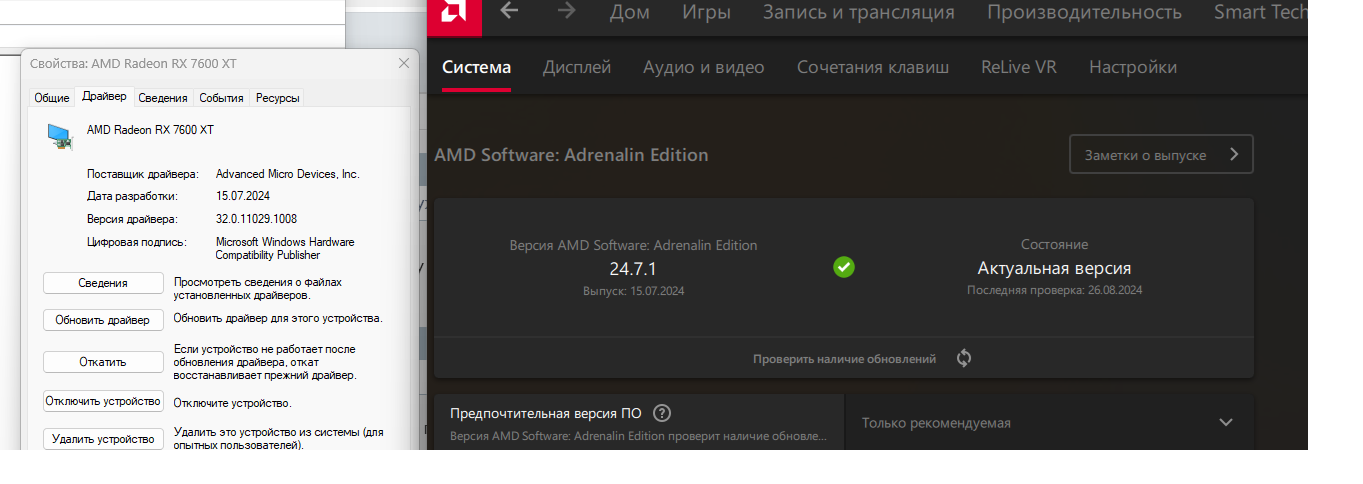The height and width of the screenshot is (484, 1363).
Task: Click the green checkmark status icon
Action: pos(844,267)
